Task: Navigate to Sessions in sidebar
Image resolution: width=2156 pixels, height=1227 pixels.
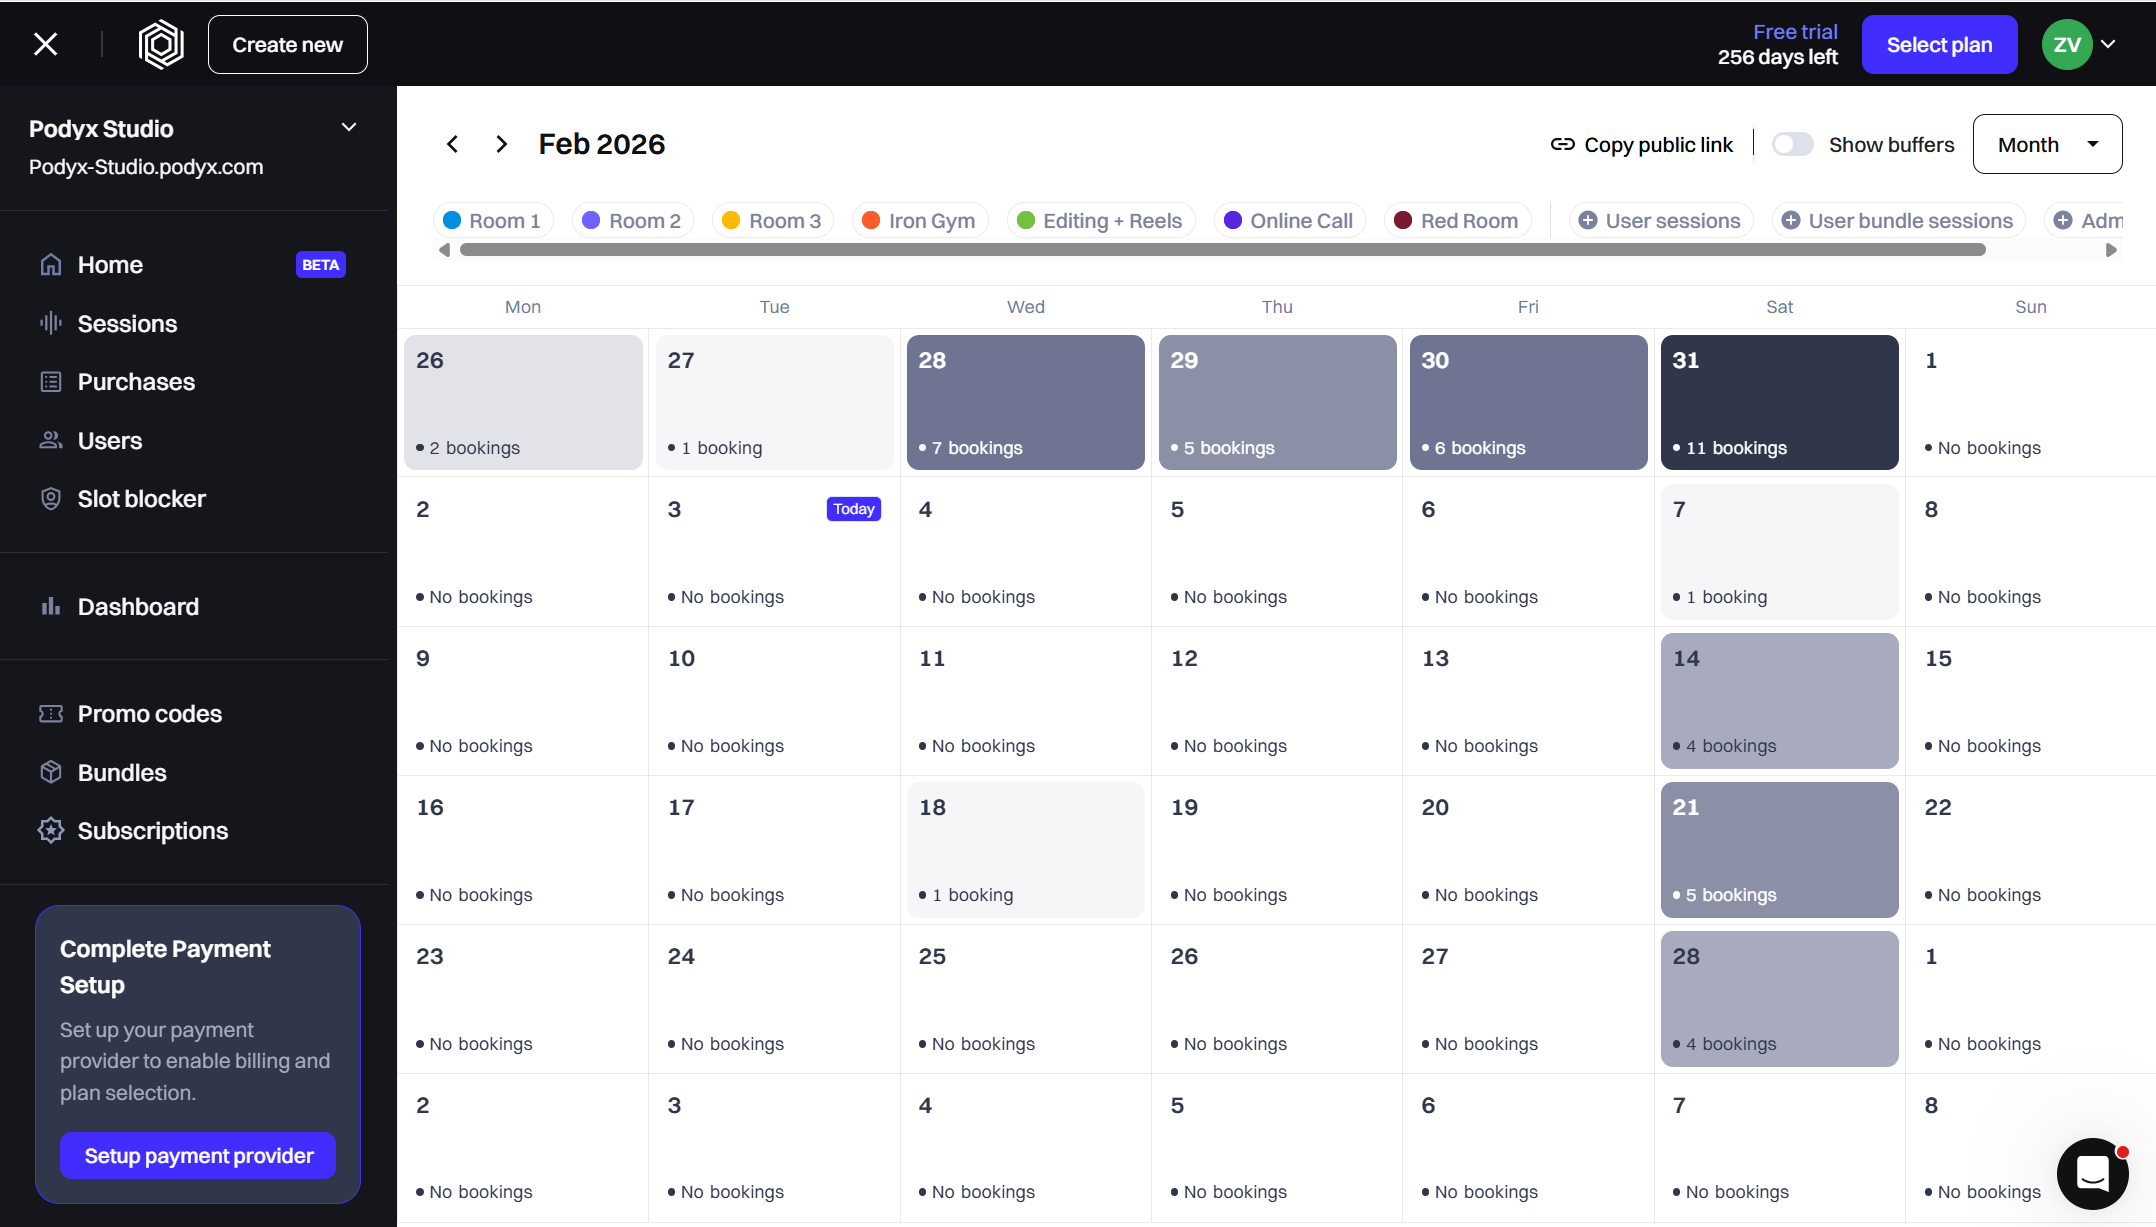Action: tap(127, 324)
